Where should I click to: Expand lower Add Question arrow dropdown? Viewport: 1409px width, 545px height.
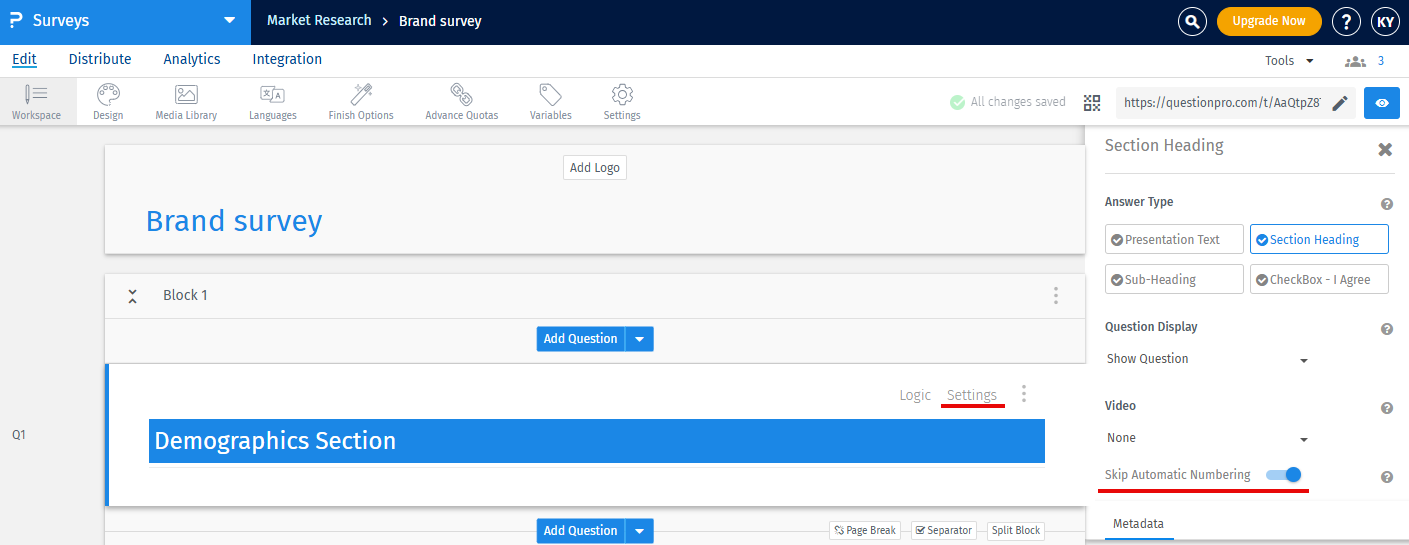(640, 531)
